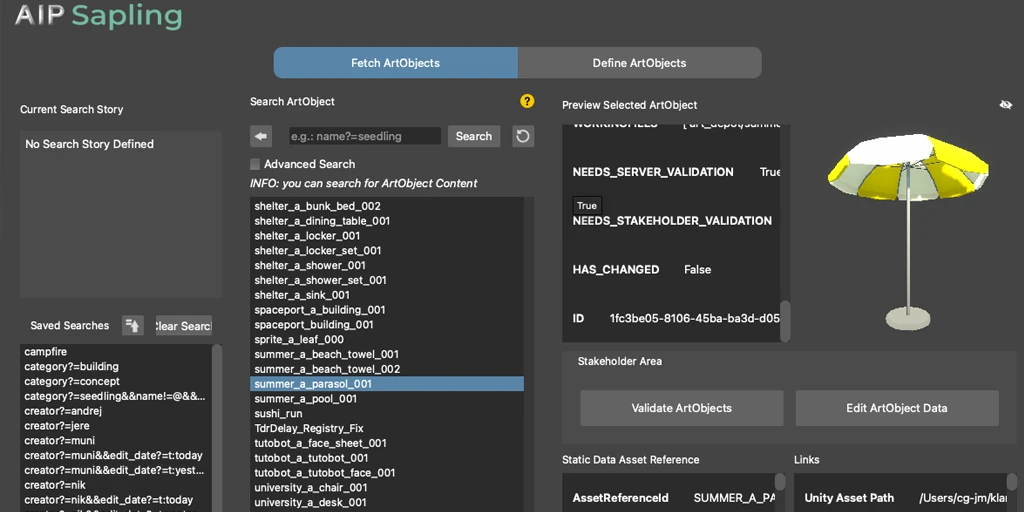The height and width of the screenshot is (512, 1024).
Task: Select summer_a_beach_towel_001 in the list
Action: (x=387, y=354)
